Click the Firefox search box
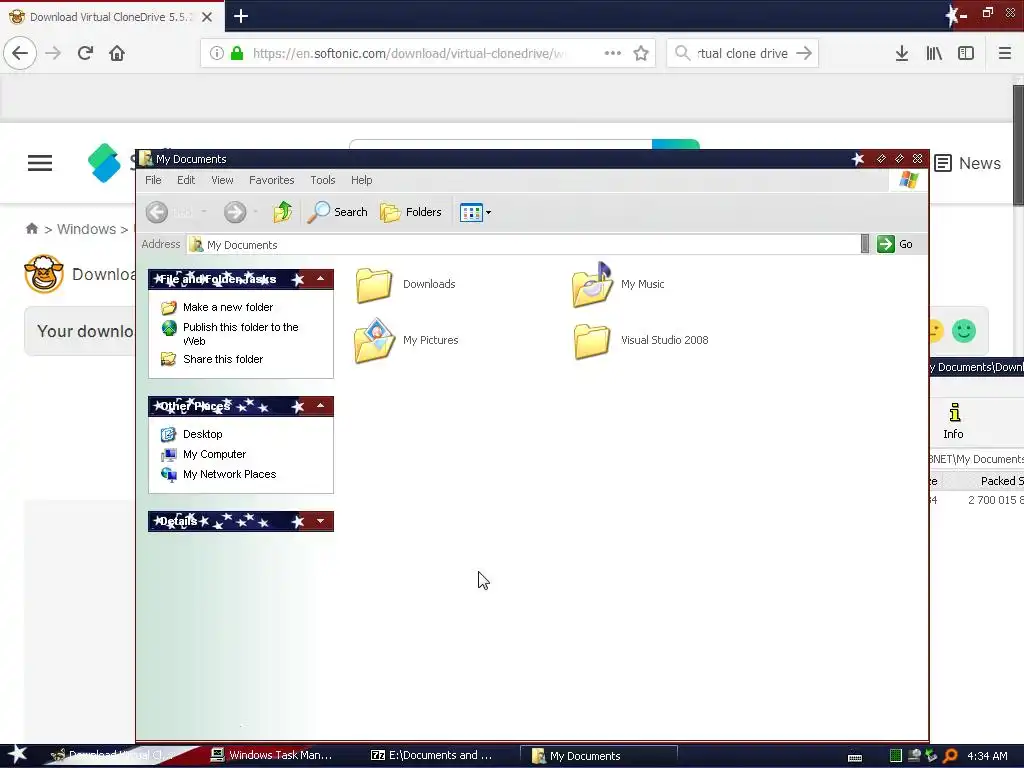1024x768 pixels. click(x=743, y=54)
